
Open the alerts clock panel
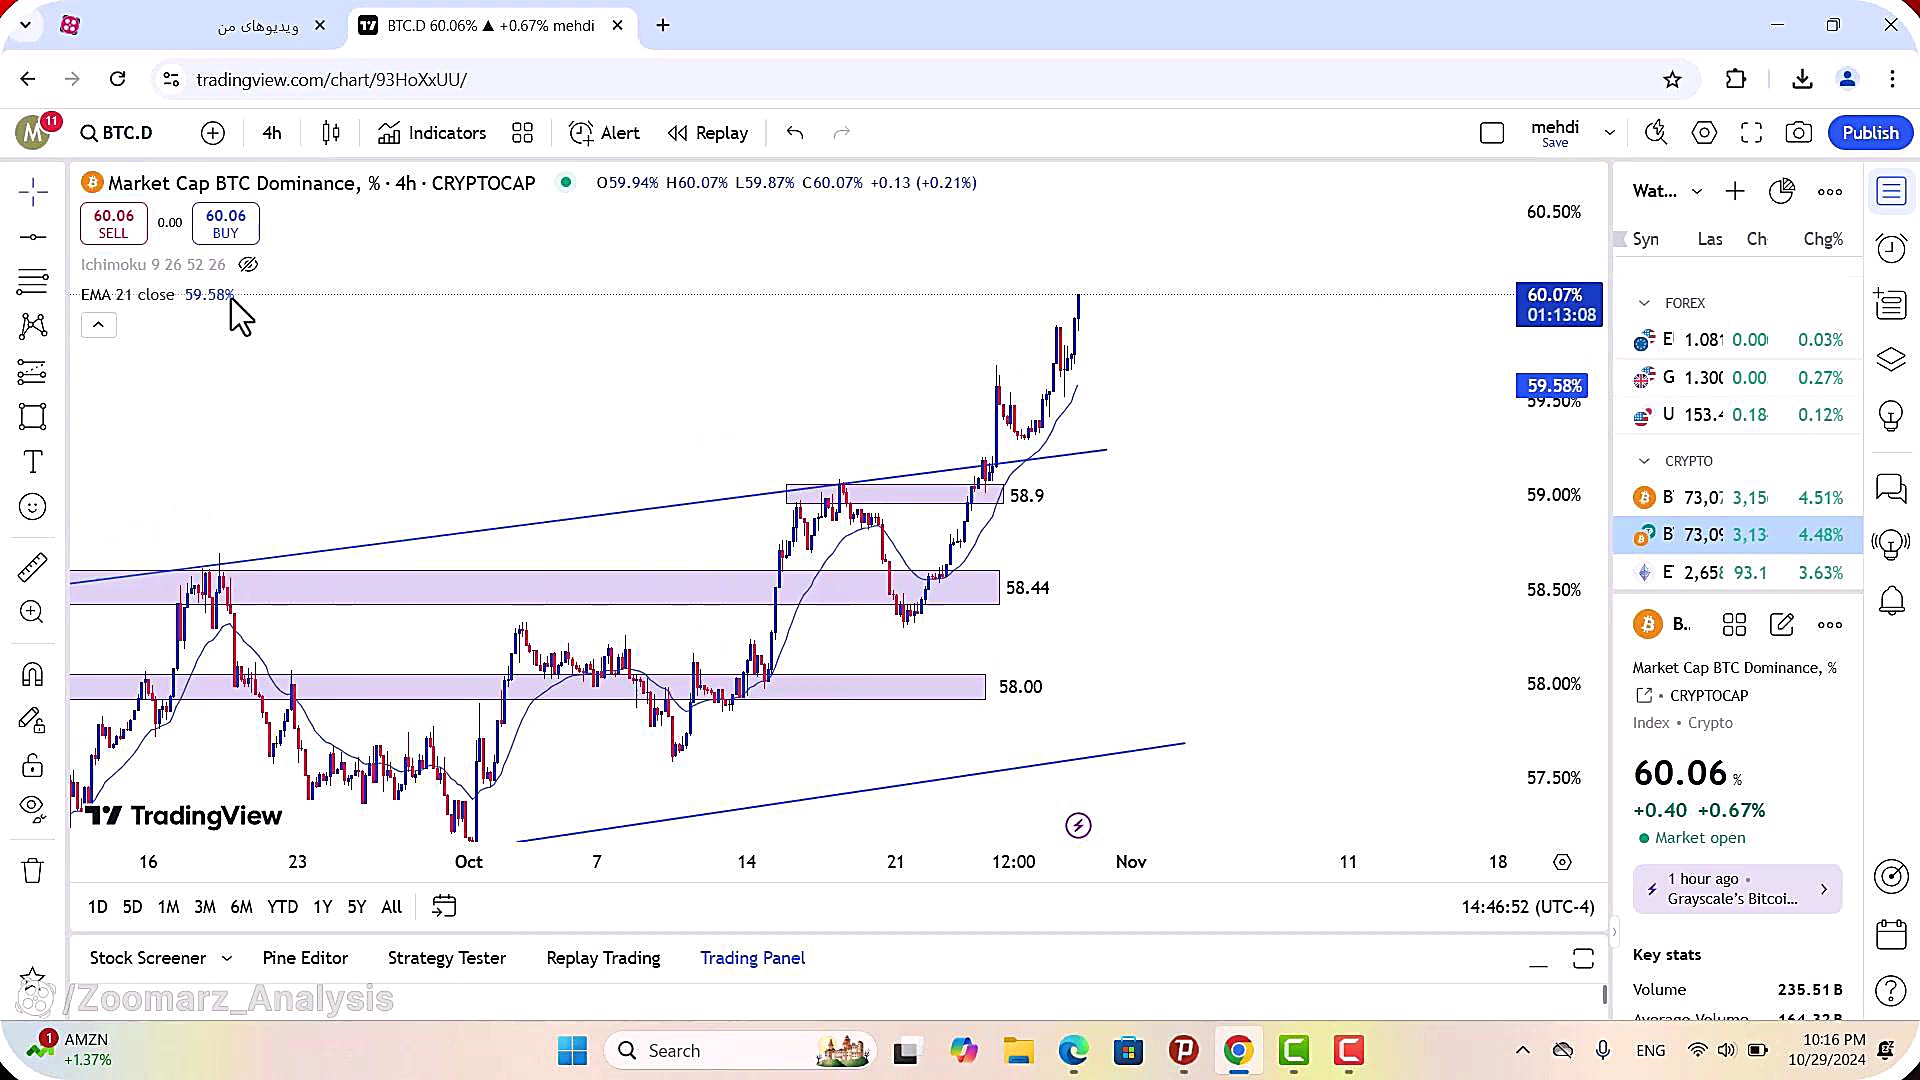1891,248
